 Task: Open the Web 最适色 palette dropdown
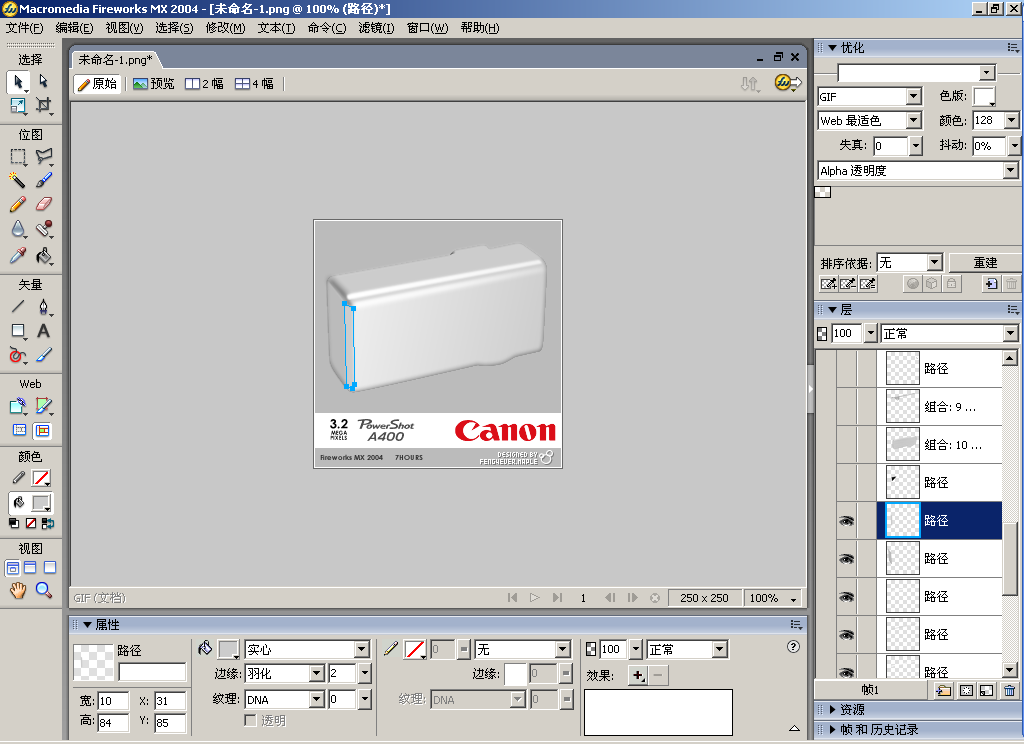914,121
